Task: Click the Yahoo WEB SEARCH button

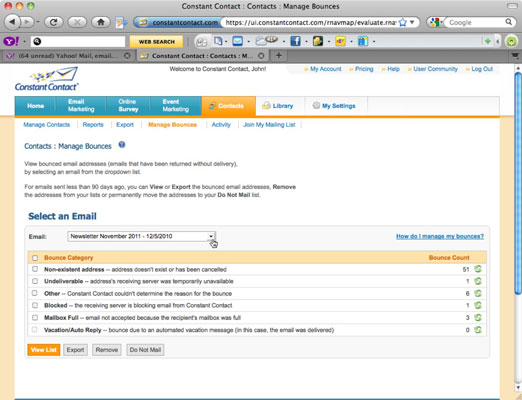Action: pyautogui.click(x=156, y=42)
